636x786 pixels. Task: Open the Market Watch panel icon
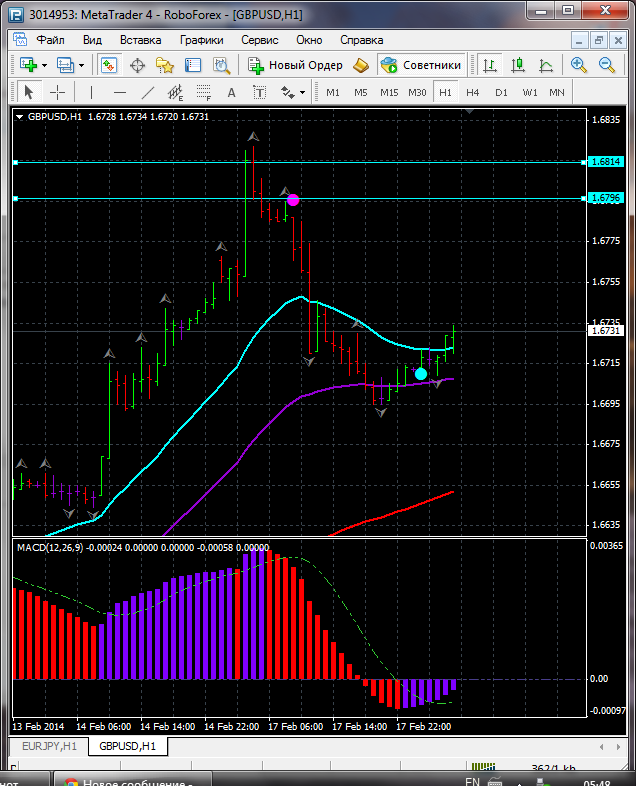[x=109, y=65]
